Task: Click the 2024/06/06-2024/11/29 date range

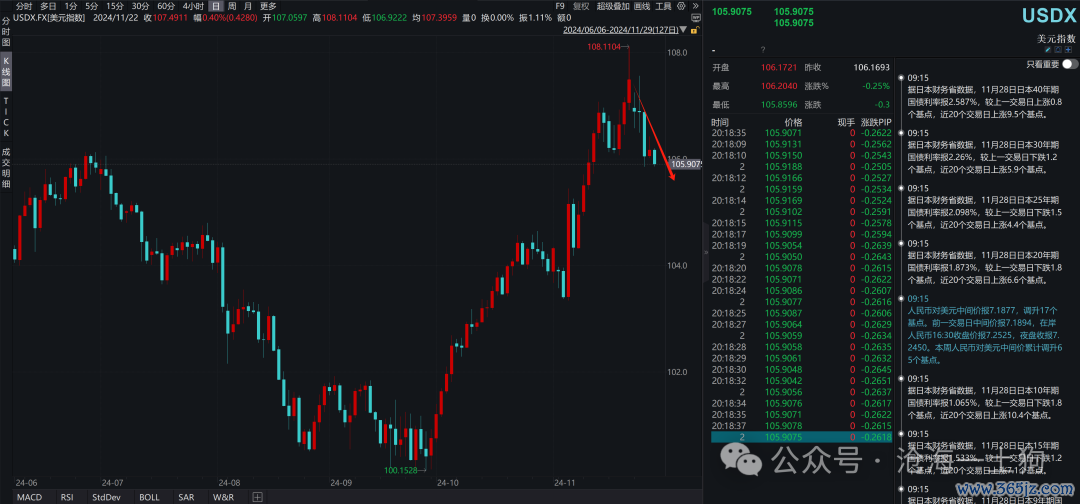Action: (x=620, y=30)
